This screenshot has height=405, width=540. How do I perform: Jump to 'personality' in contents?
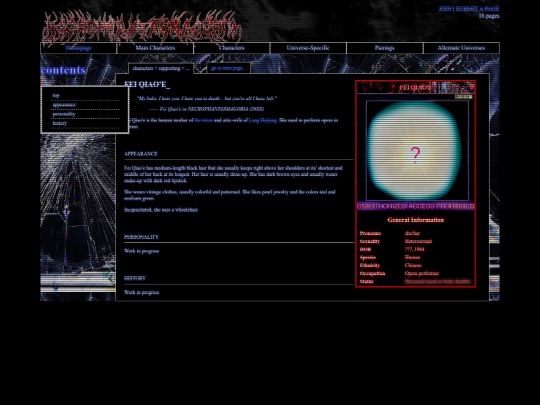pos(64,114)
